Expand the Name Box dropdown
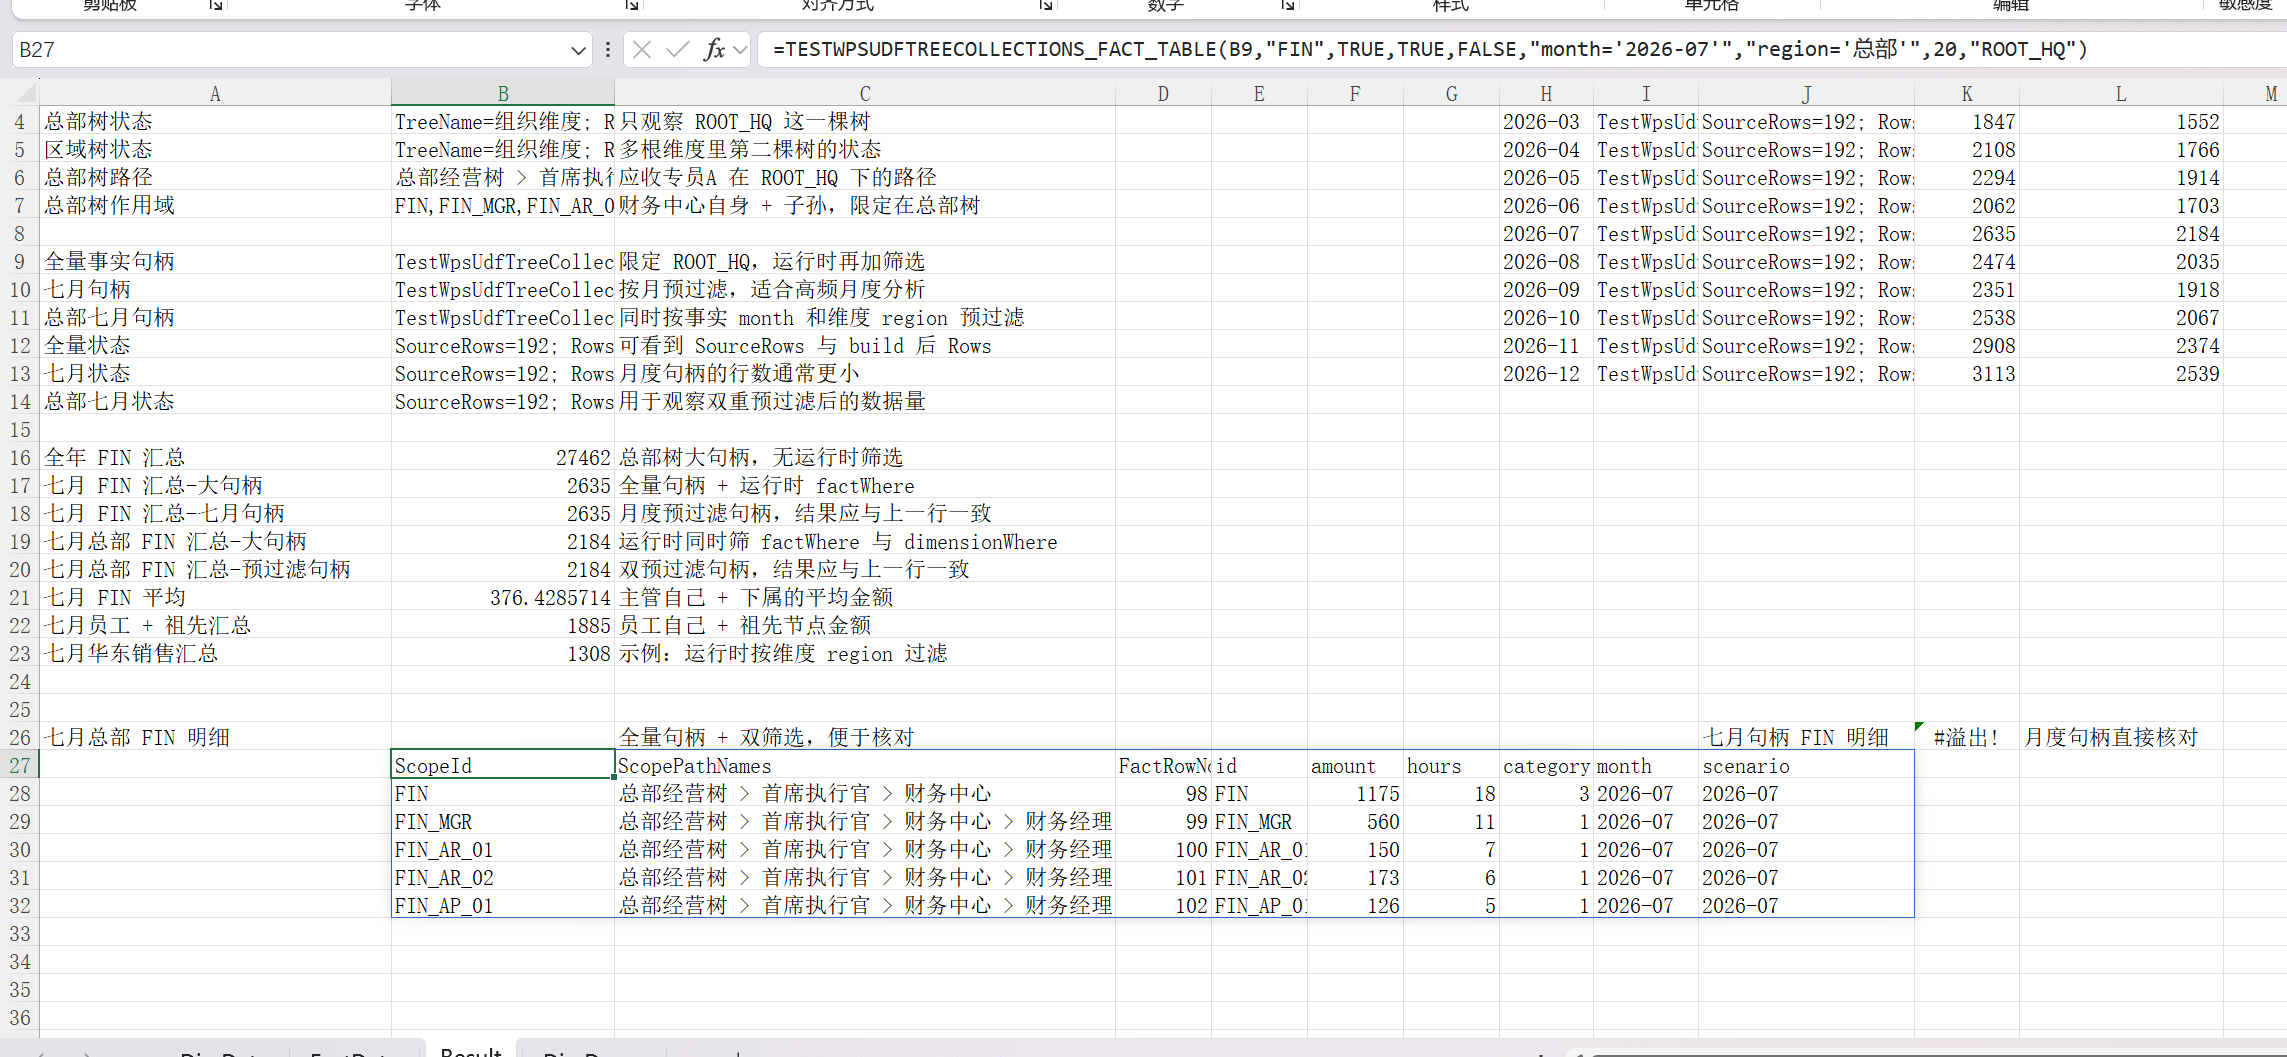The height and width of the screenshot is (1057, 2287). 578,50
